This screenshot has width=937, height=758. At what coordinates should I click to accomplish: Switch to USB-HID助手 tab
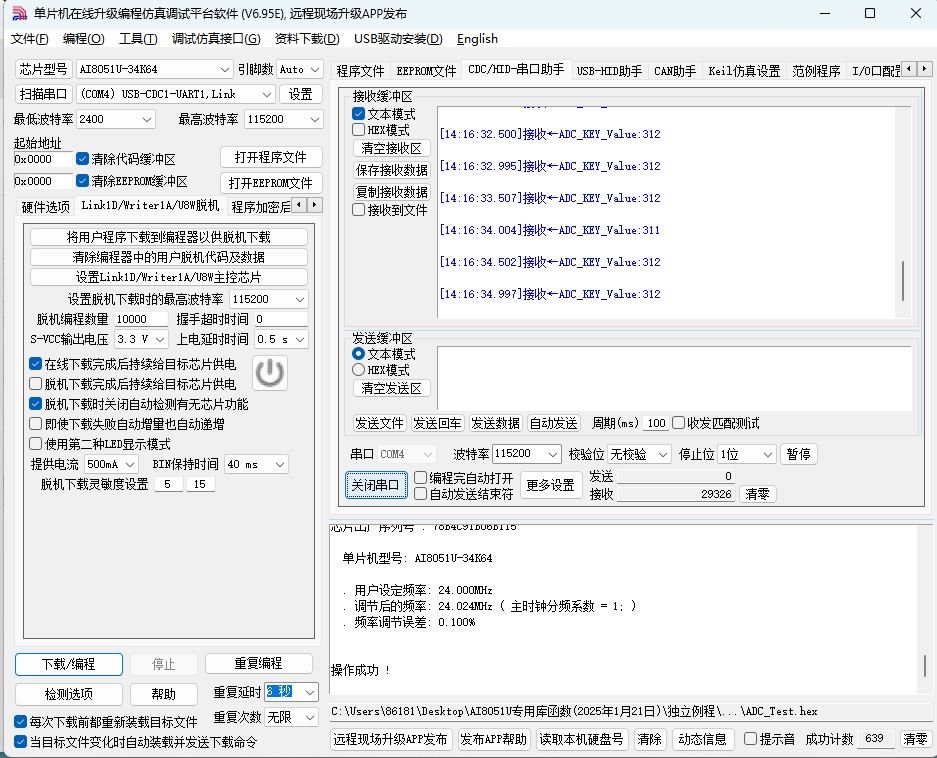point(609,71)
